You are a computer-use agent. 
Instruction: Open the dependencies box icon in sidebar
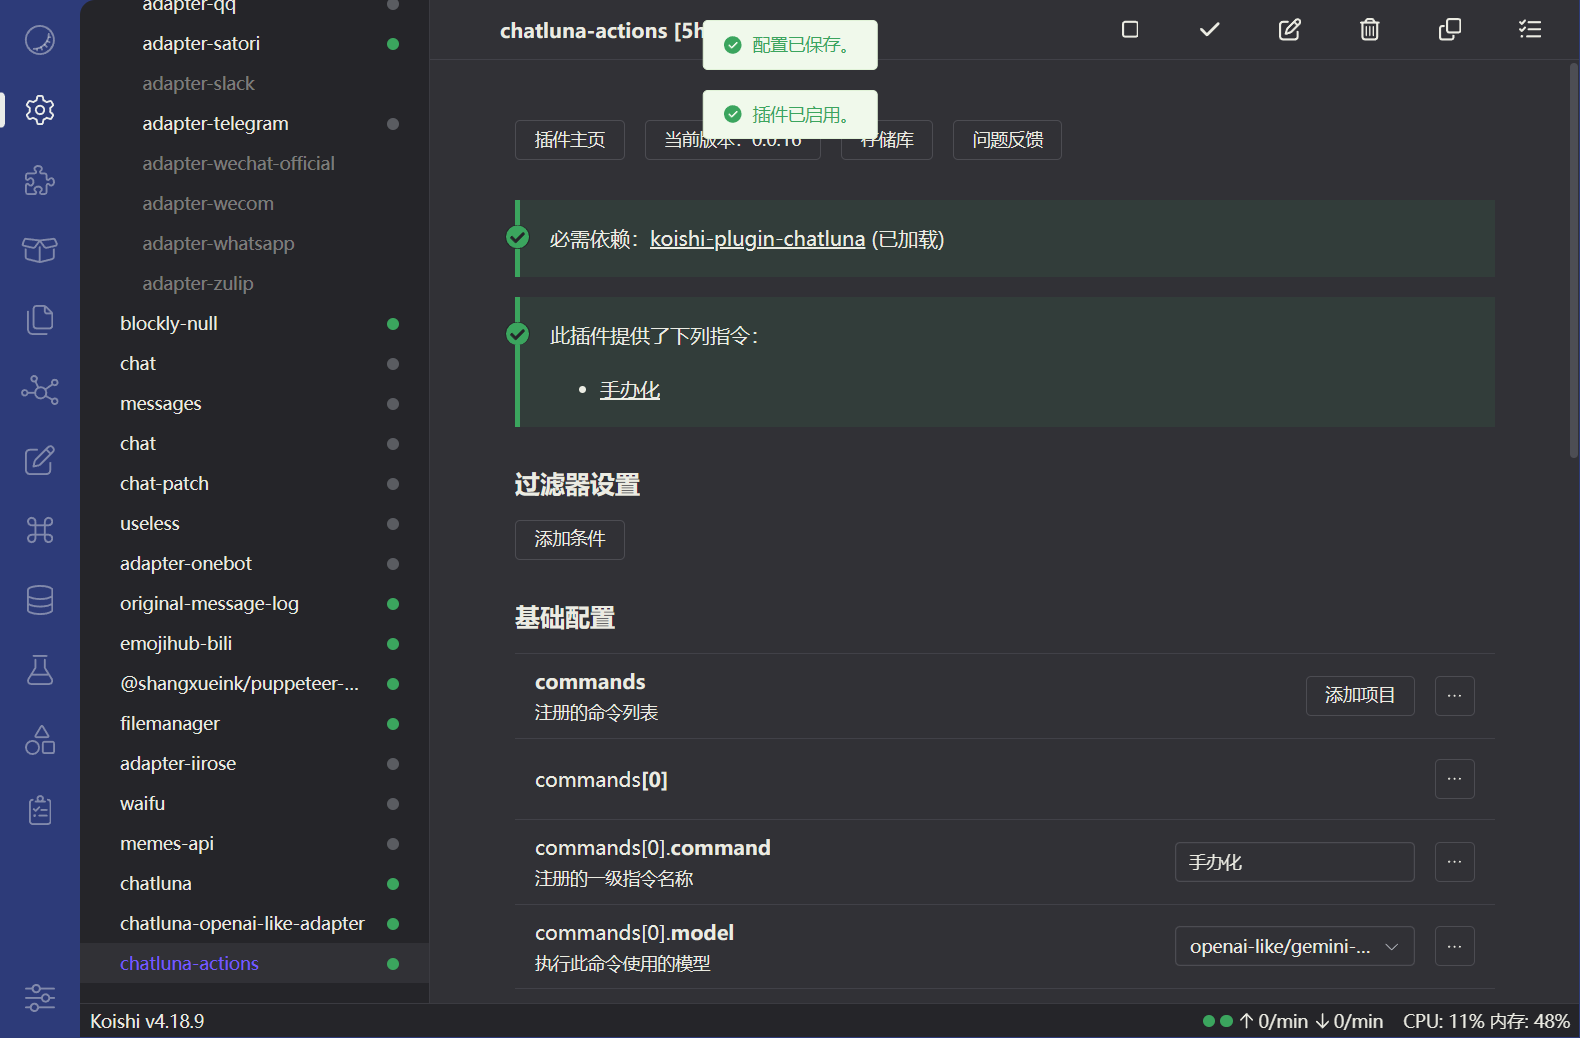[40, 250]
